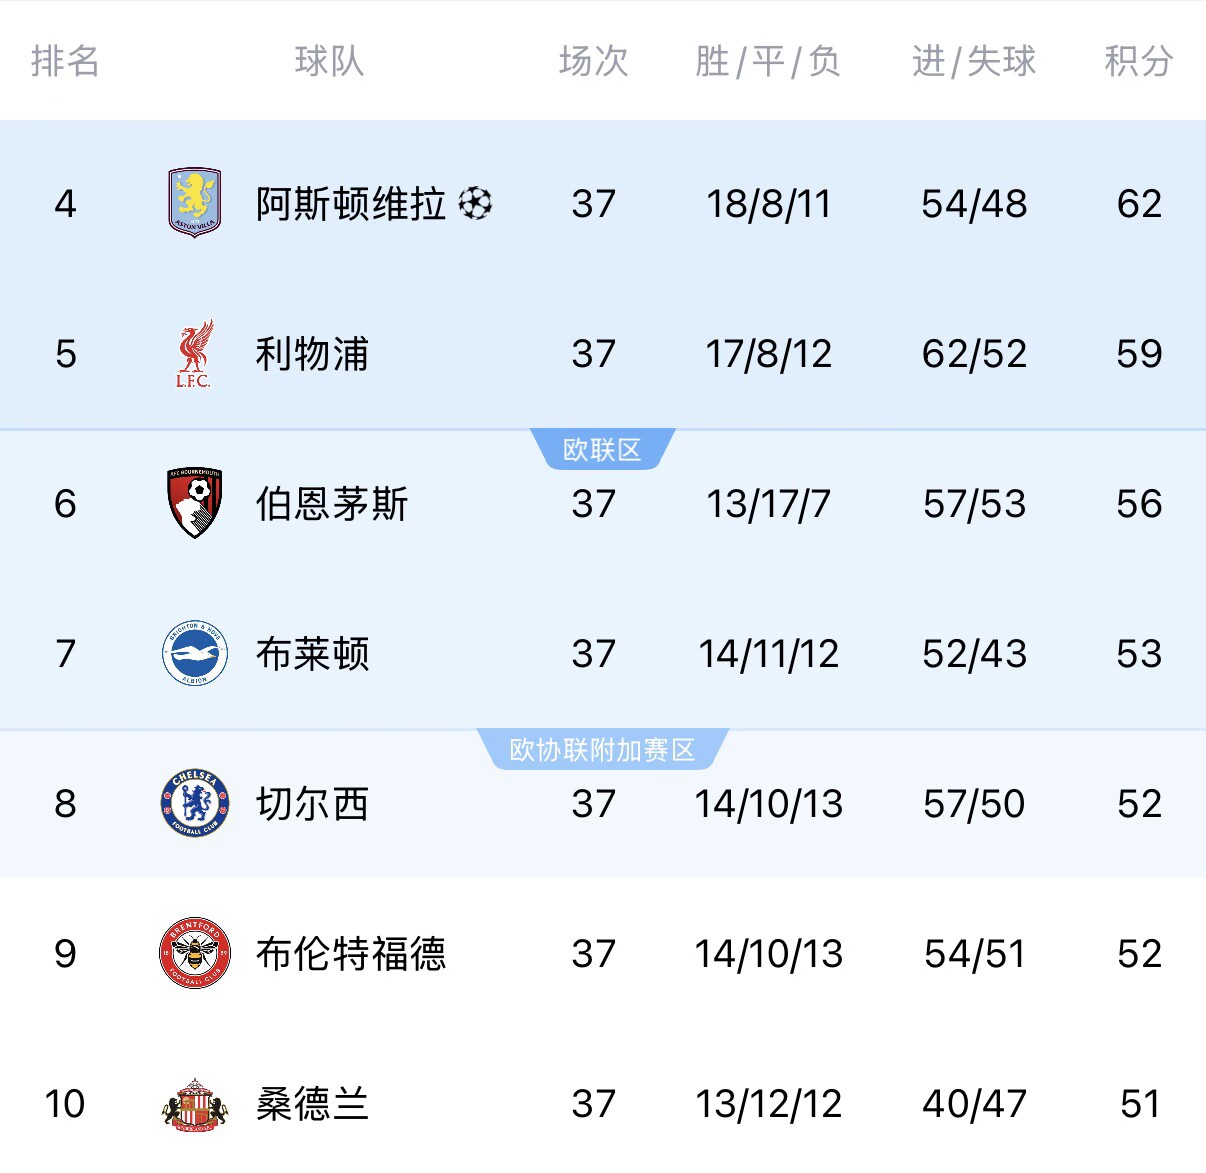The image size is (1206, 1173).
Task: Select 伯恩茅斯 record 13/17/7
Action: click(x=768, y=504)
